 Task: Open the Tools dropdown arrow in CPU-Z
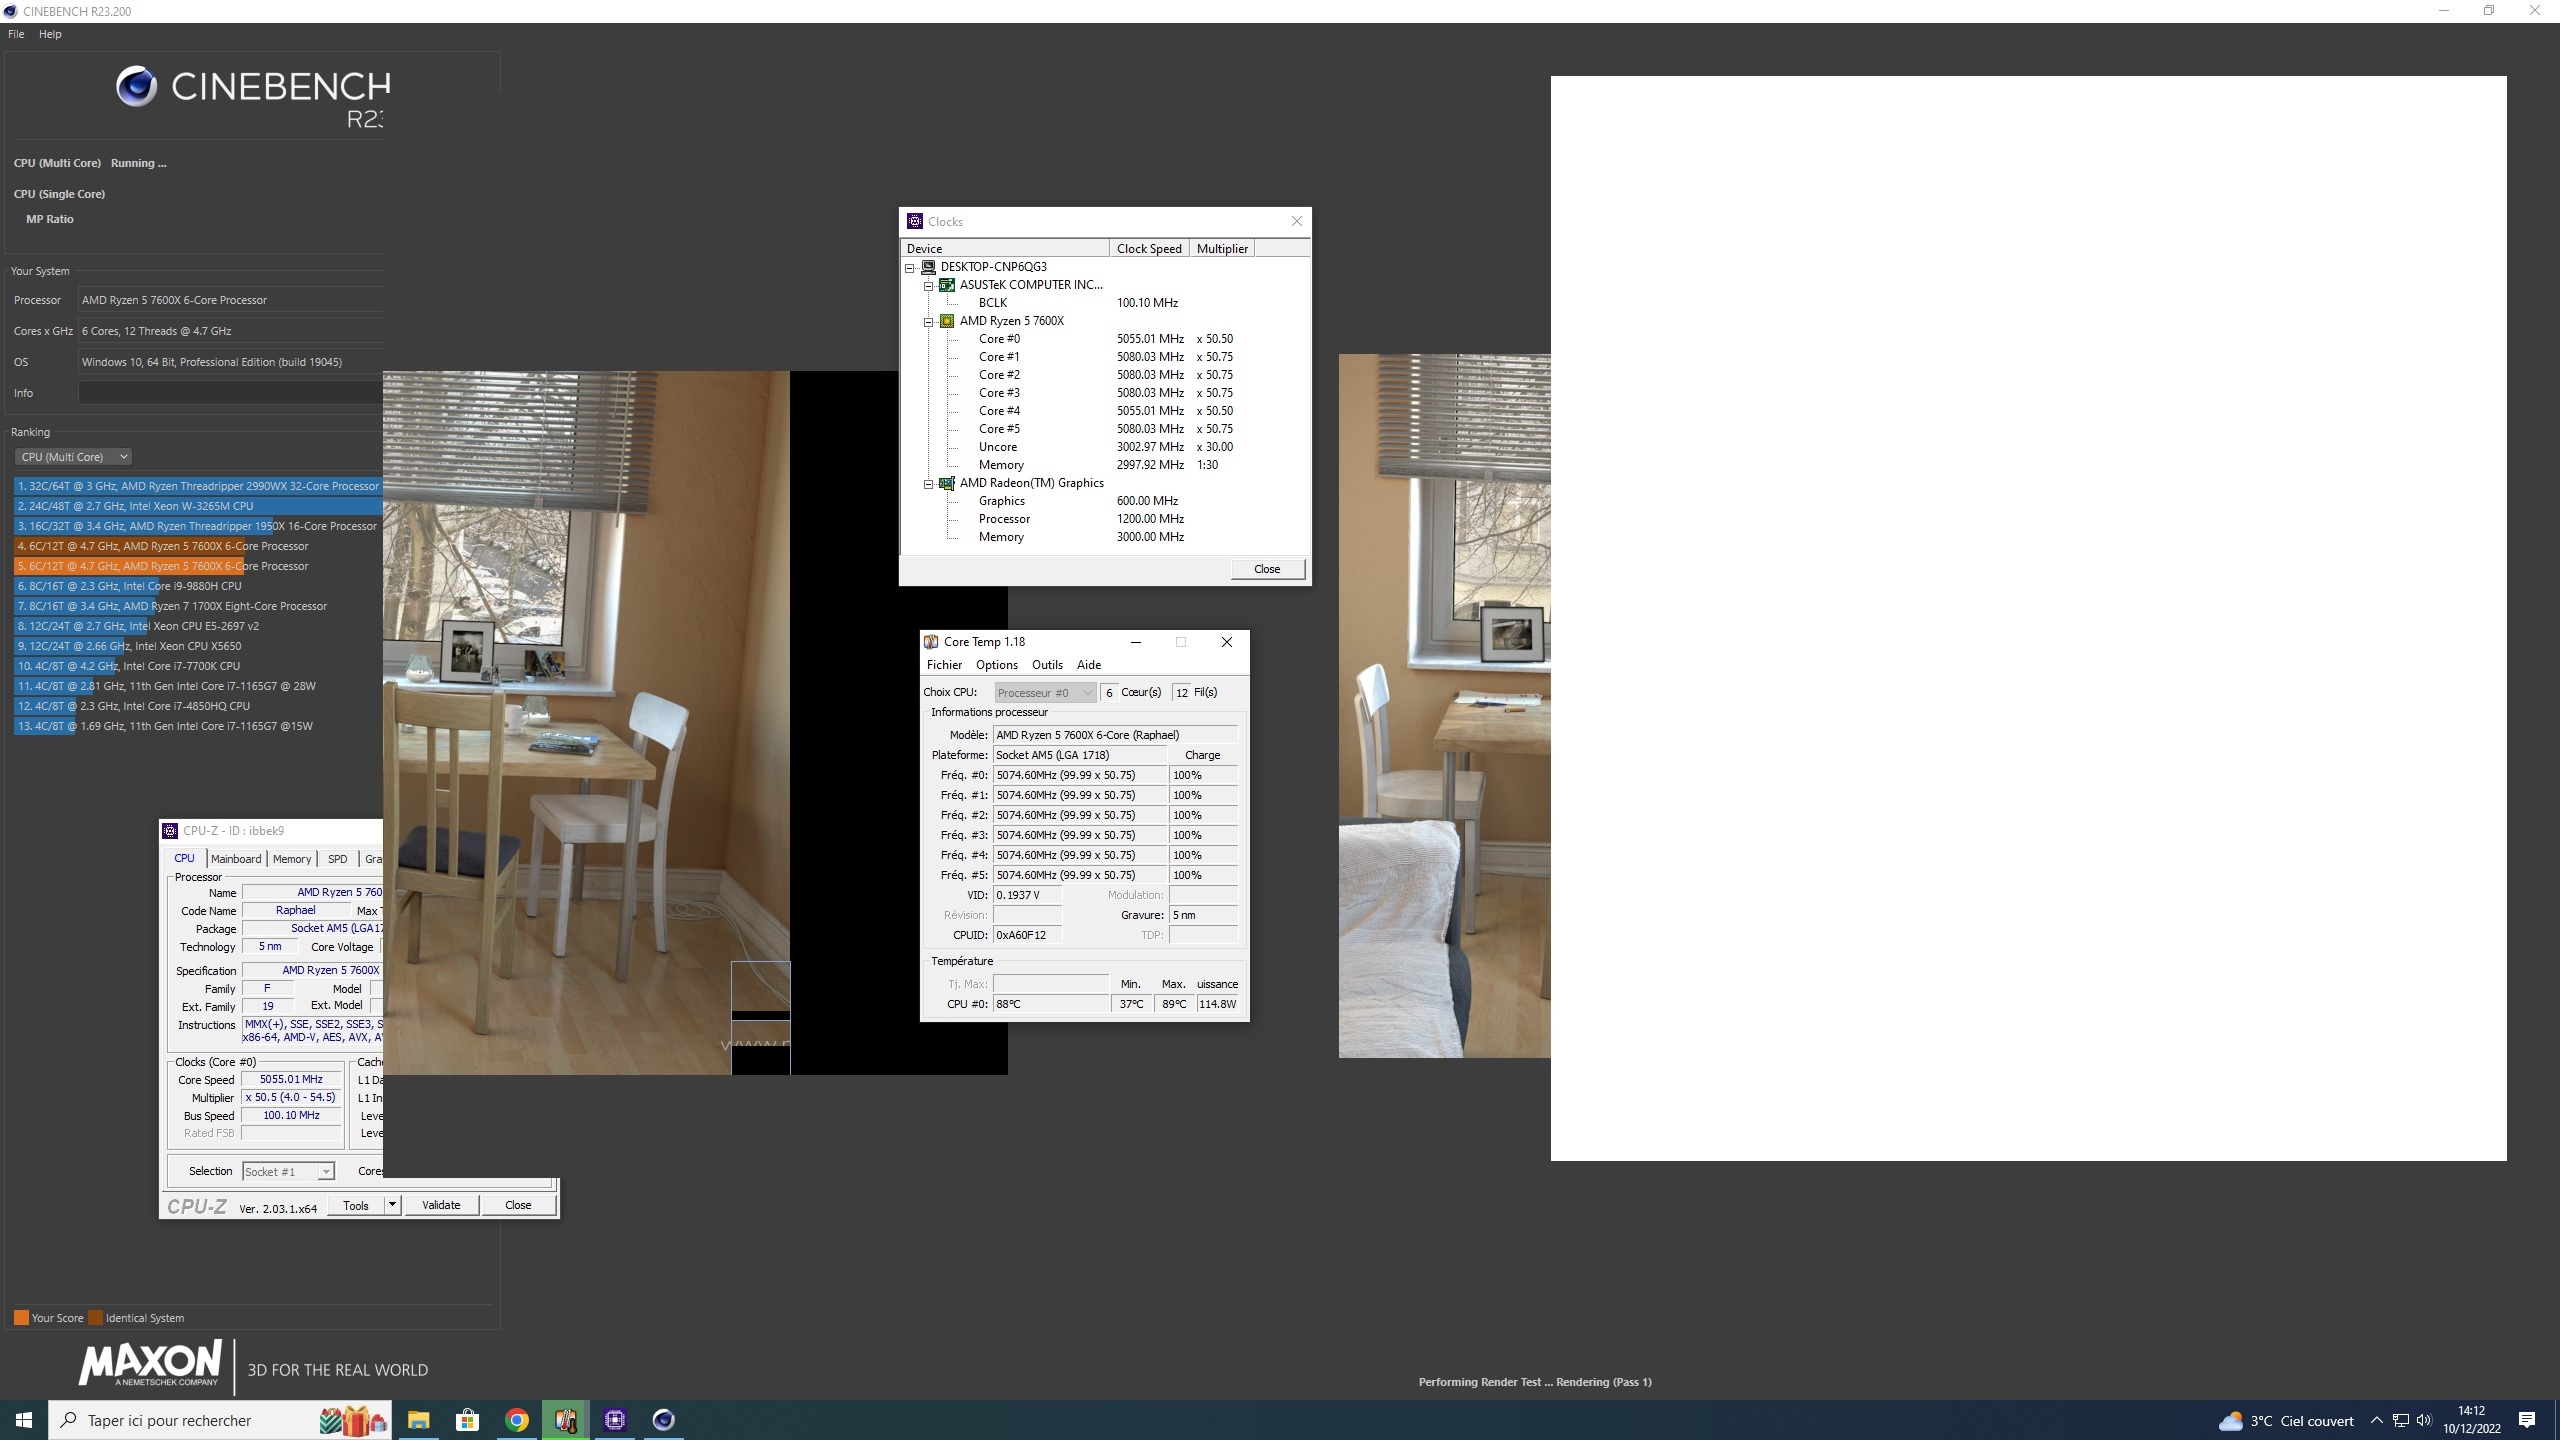pyautogui.click(x=392, y=1205)
